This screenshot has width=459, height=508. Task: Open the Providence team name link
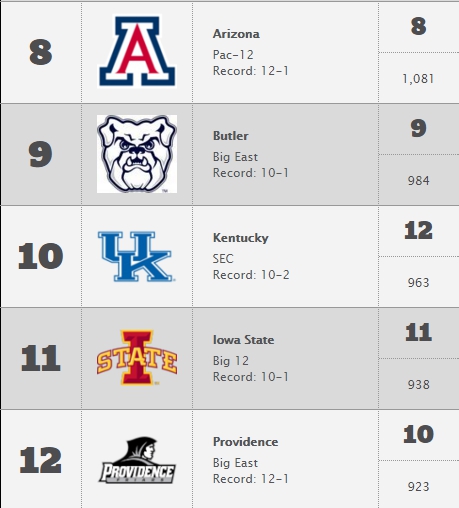245,442
